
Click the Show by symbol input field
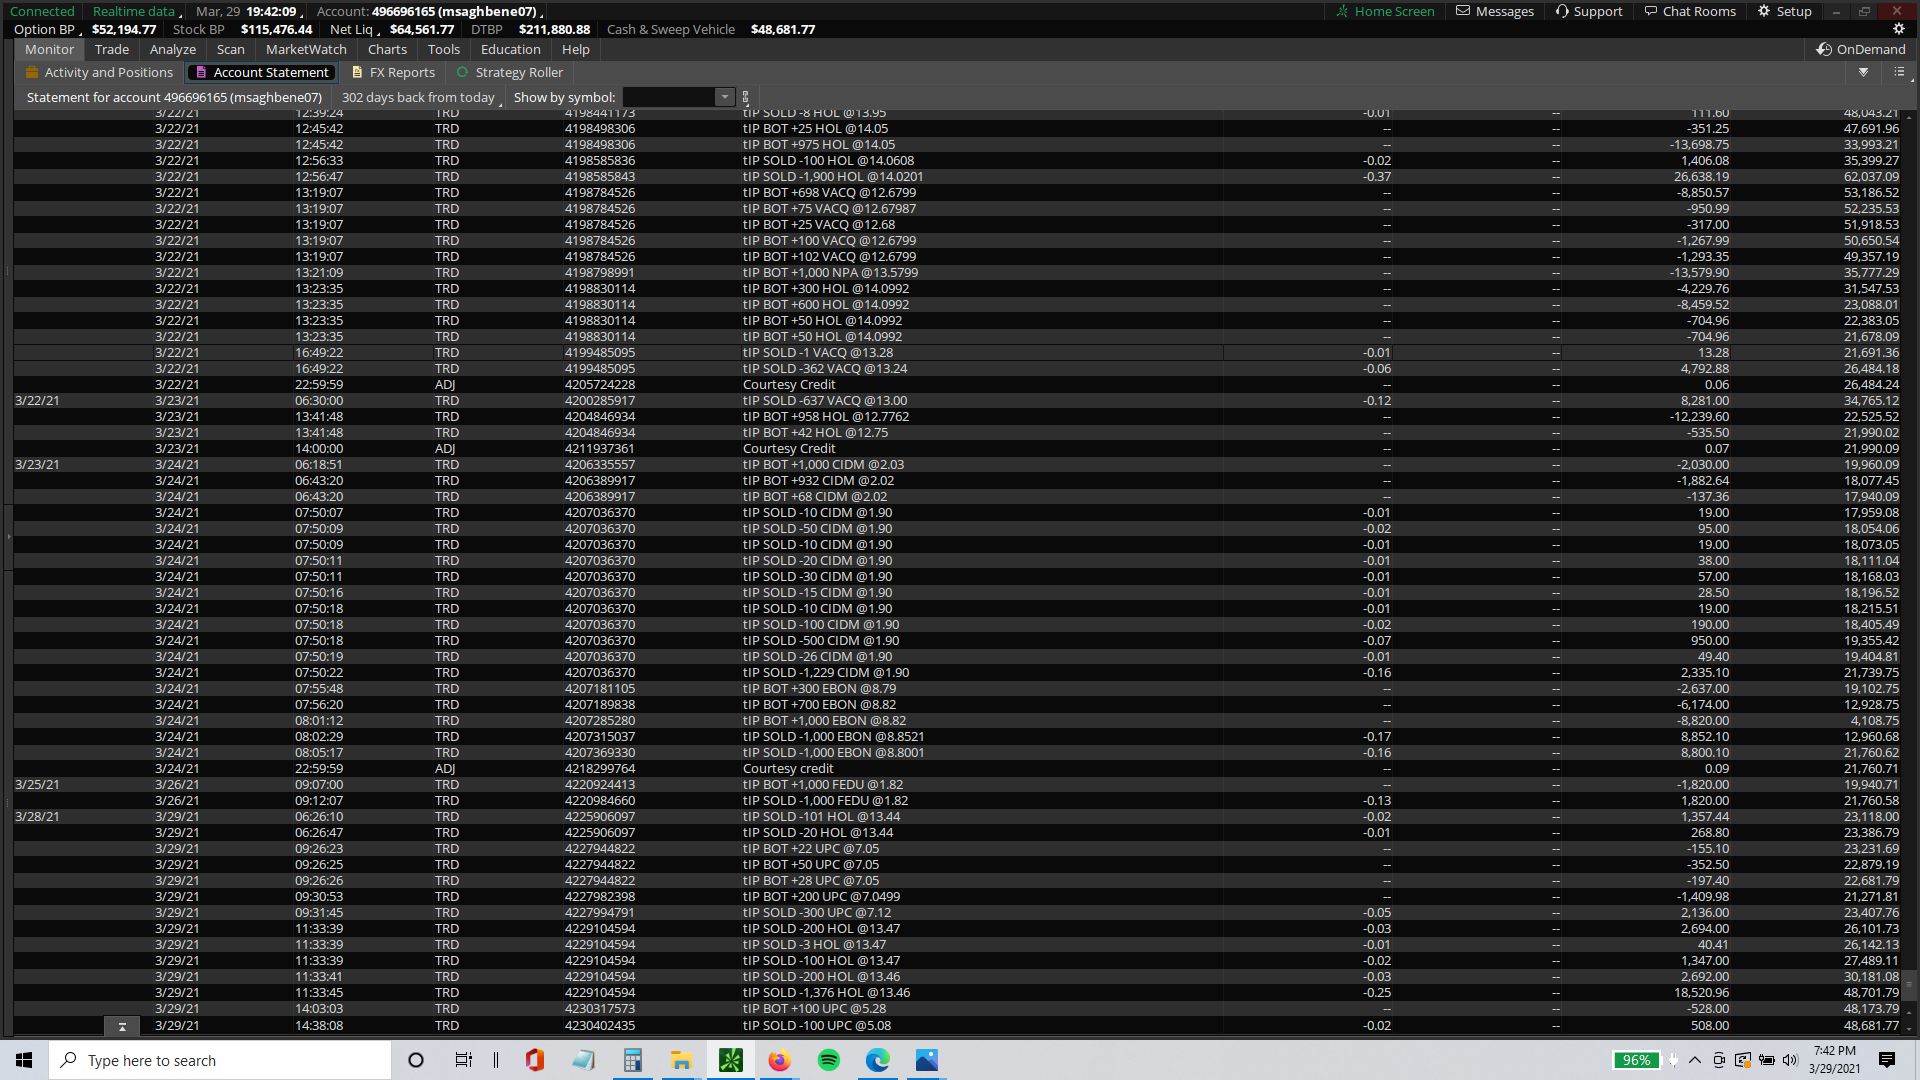(668, 97)
